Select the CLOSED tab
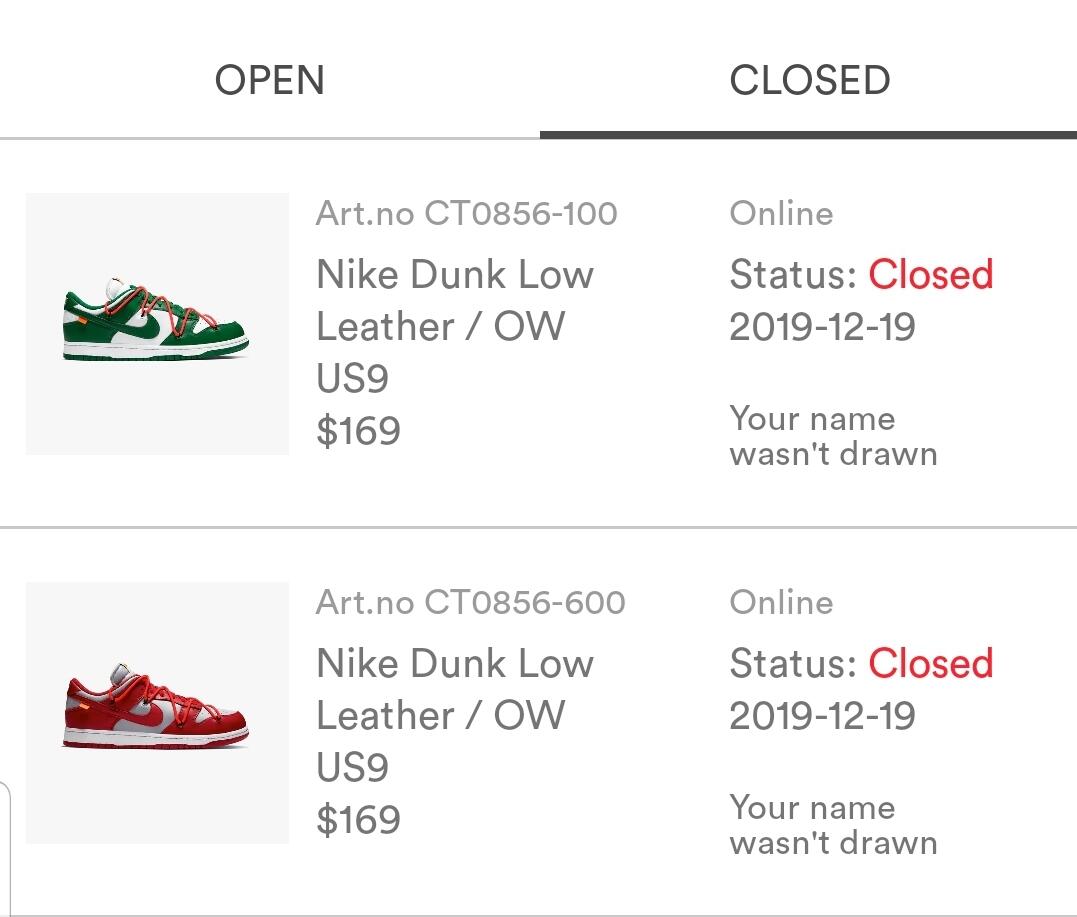The height and width of the screenshot is (917, 1077). 809,80
